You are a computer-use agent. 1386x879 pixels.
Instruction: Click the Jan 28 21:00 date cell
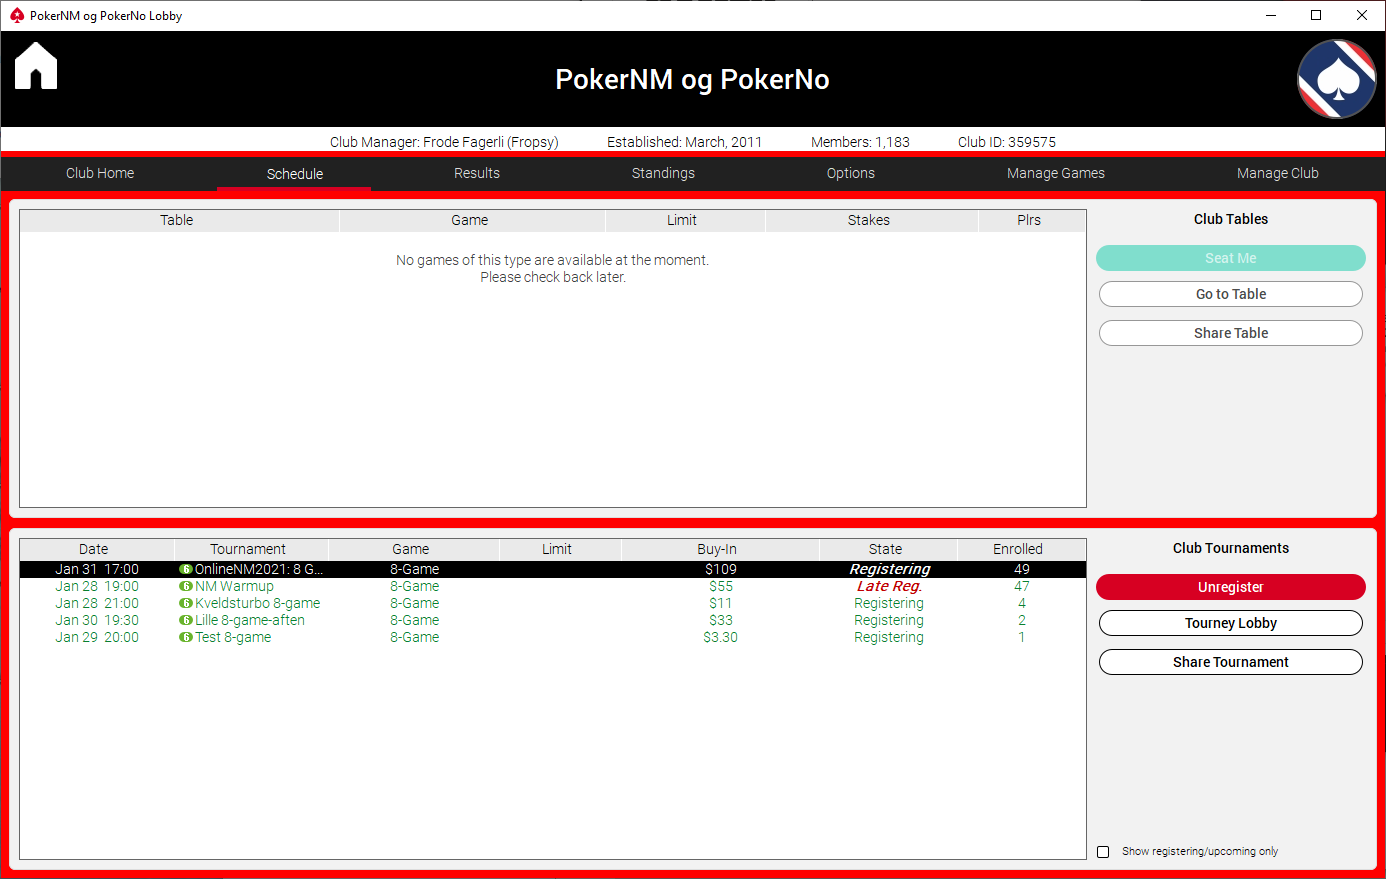pos(97,603)
